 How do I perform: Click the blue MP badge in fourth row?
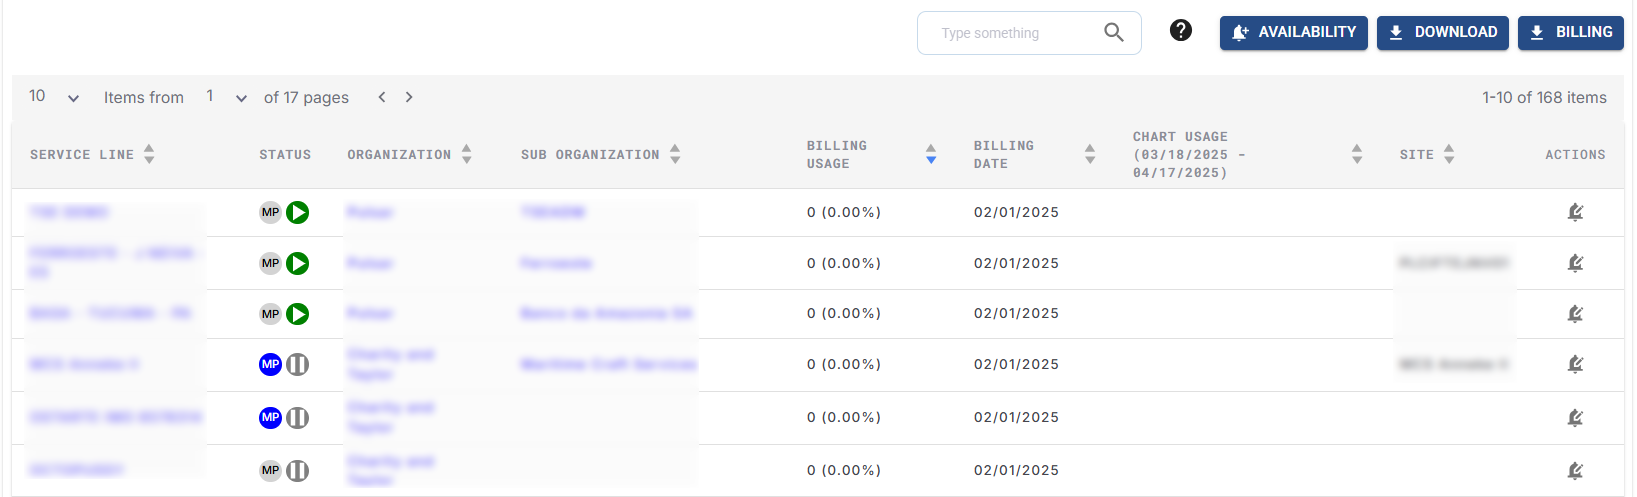(270, 365)
